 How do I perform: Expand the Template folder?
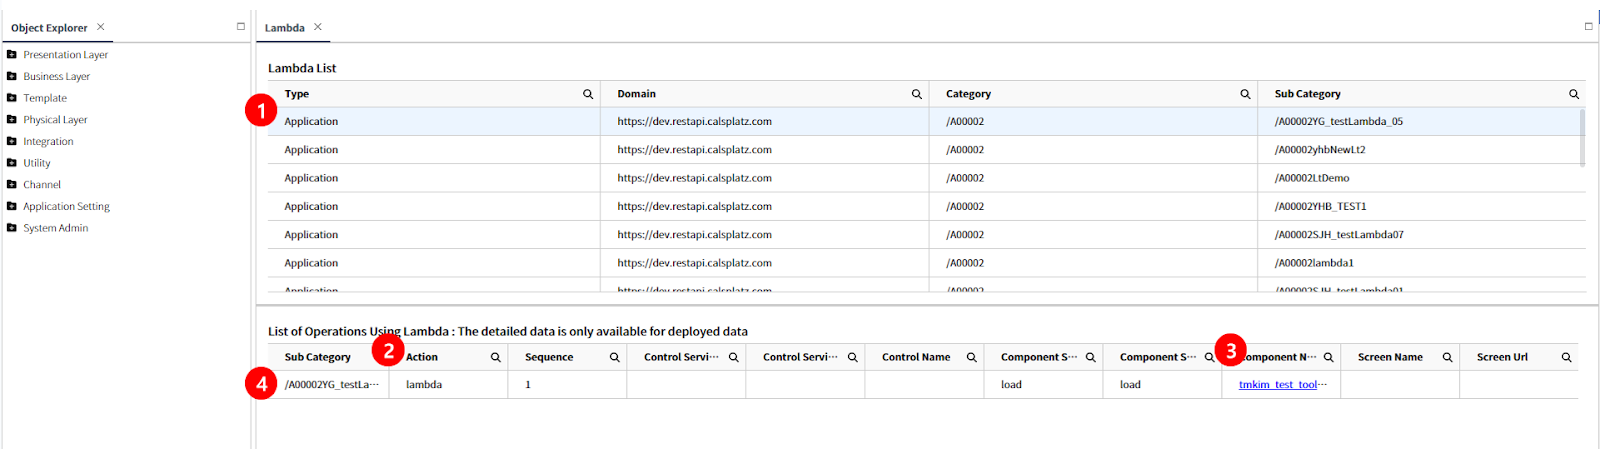click(x=12, y=98)
